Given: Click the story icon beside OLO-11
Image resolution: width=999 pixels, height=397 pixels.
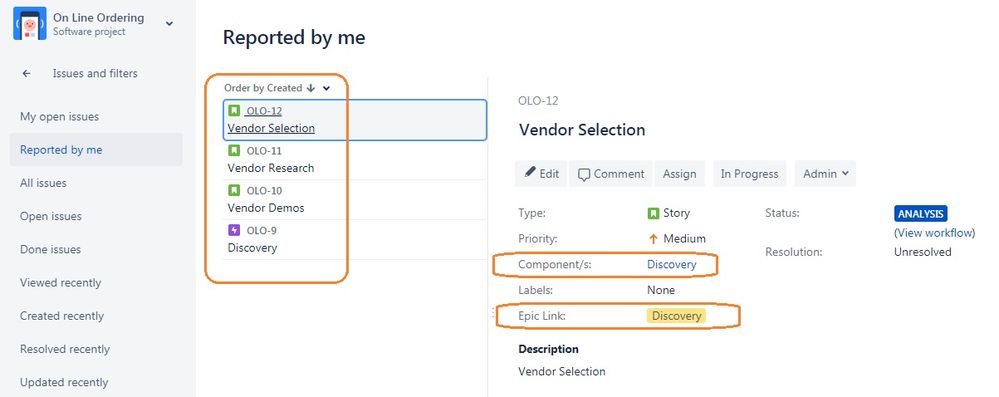Looking at the screenshot, I should pos(234,150).
